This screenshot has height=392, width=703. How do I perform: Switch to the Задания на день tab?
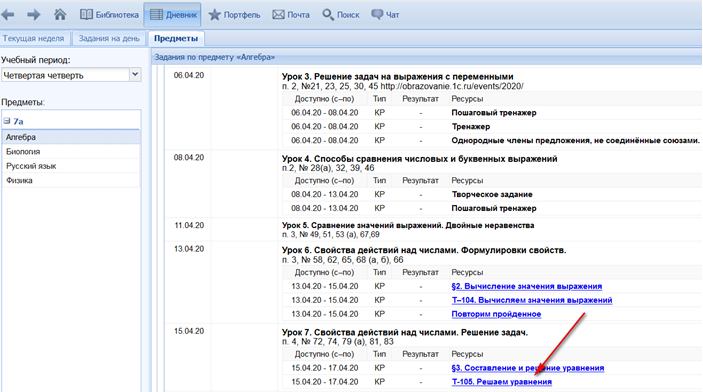point(109,39)
